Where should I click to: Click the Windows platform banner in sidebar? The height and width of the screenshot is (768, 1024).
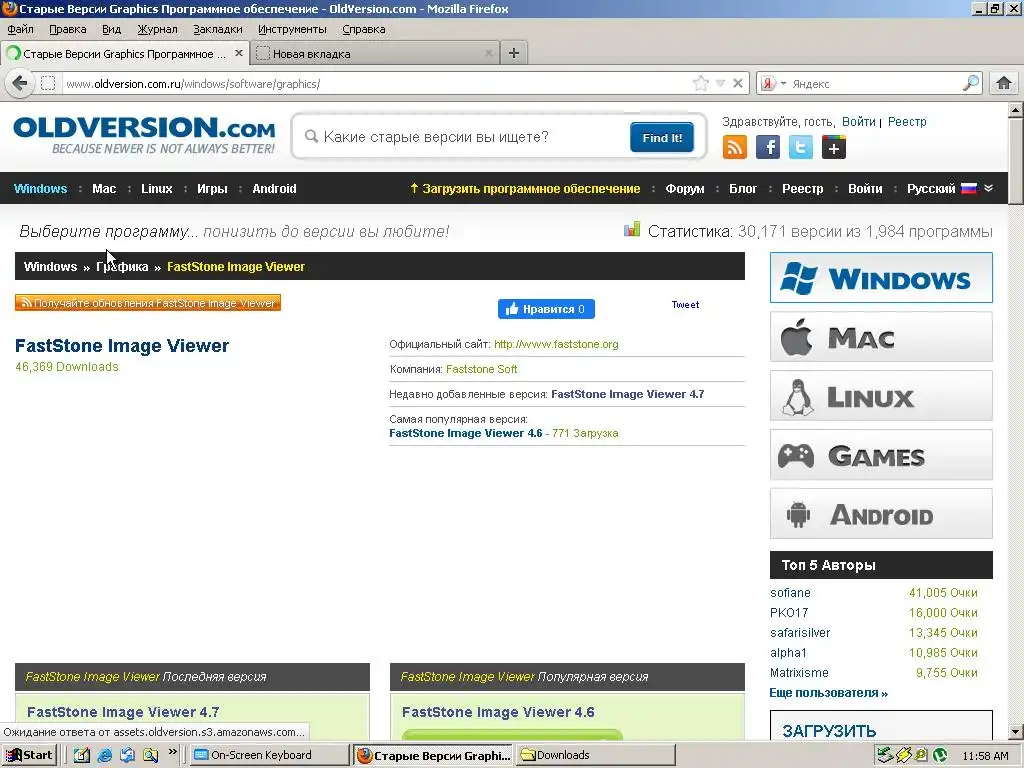tap(881, 278)
